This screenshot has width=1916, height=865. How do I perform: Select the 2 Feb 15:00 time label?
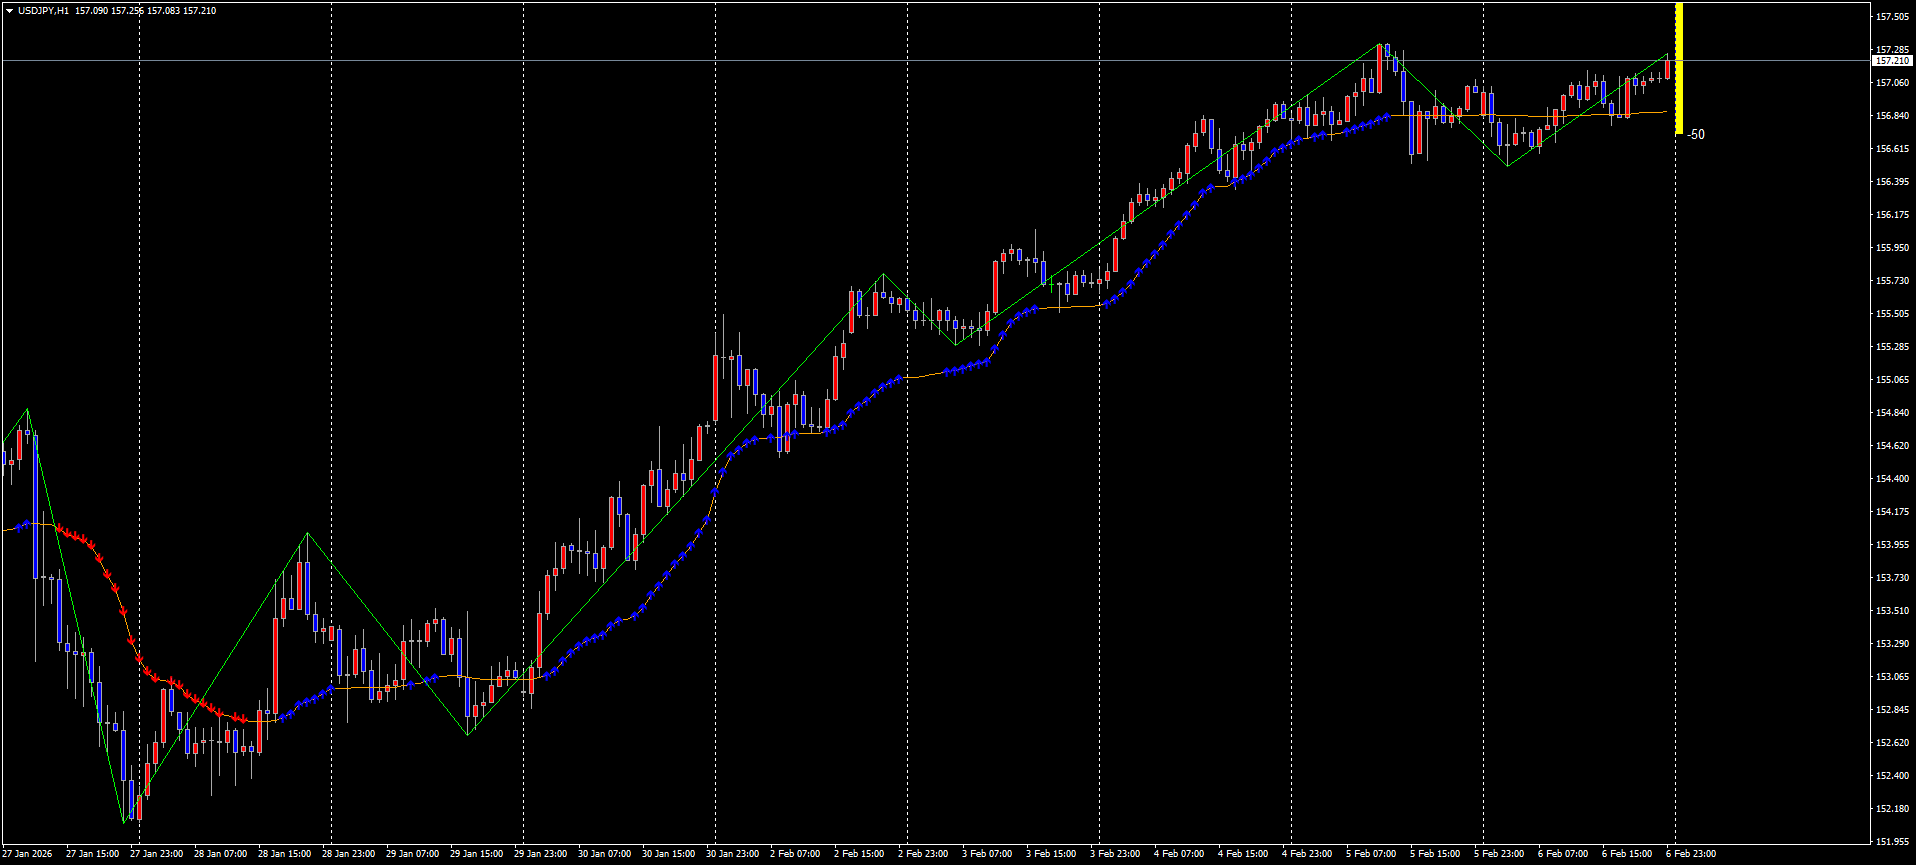pos(860,854)
